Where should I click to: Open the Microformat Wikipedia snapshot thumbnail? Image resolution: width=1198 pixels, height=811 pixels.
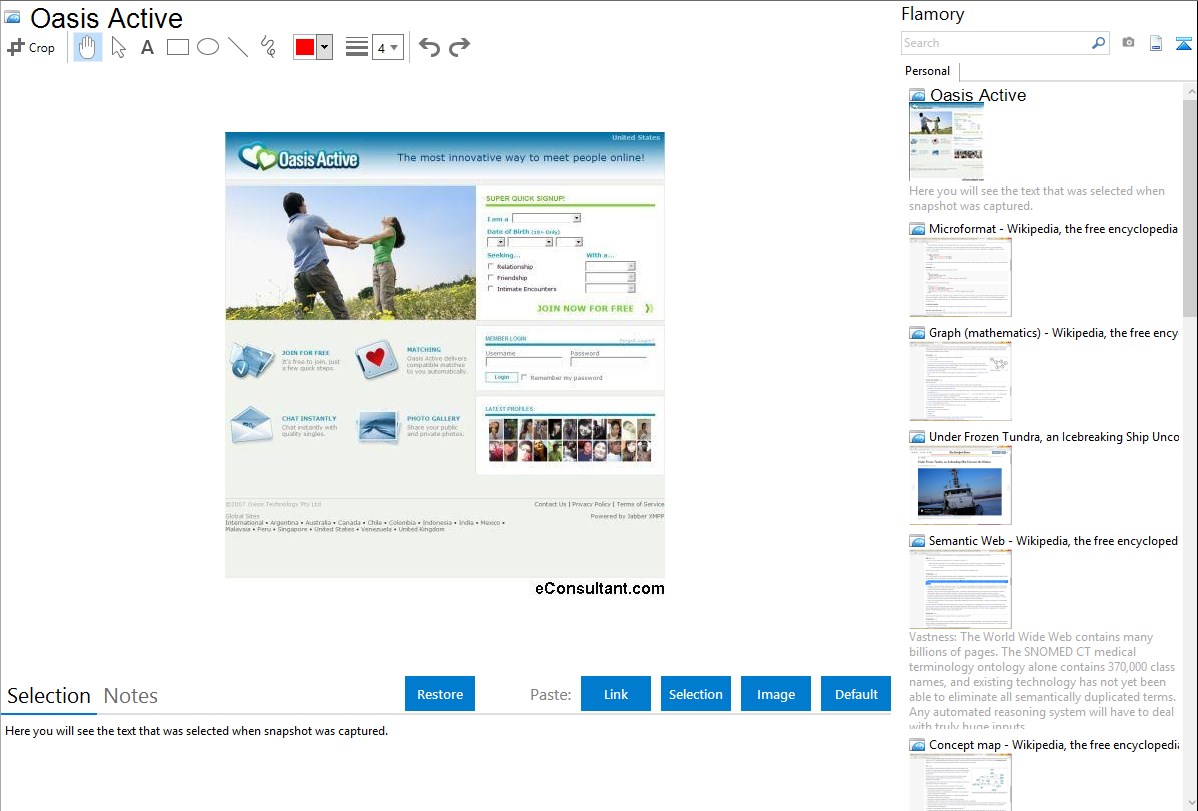coord(960,277)
